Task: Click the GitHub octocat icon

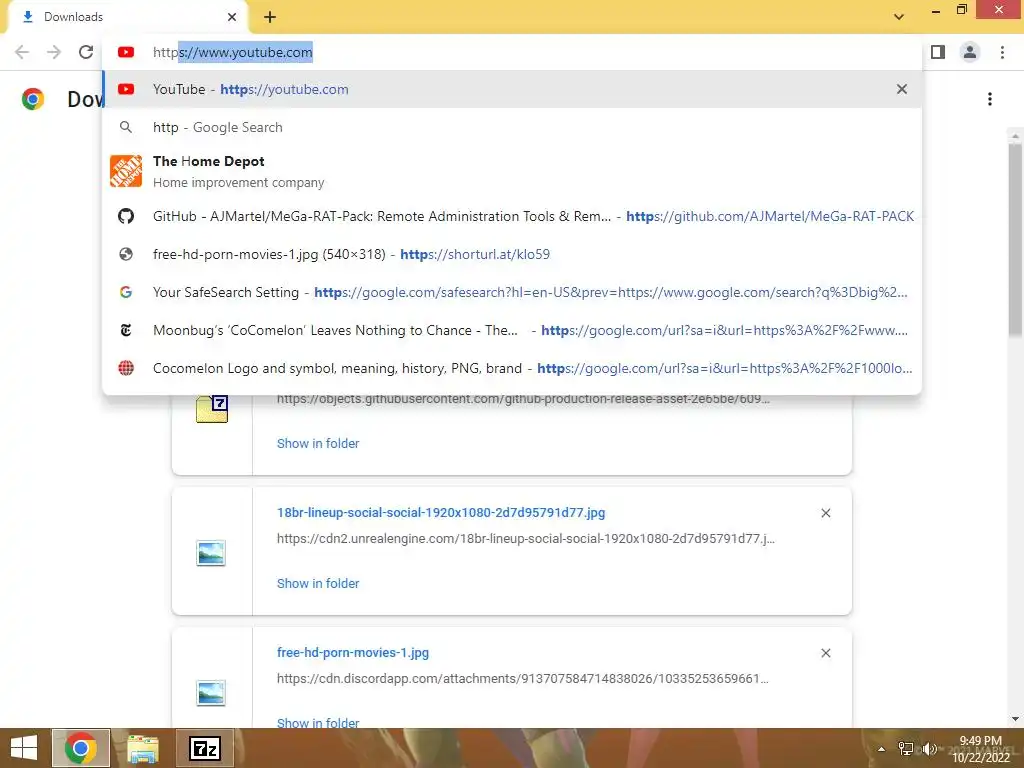Action: (x=126, y=216)
